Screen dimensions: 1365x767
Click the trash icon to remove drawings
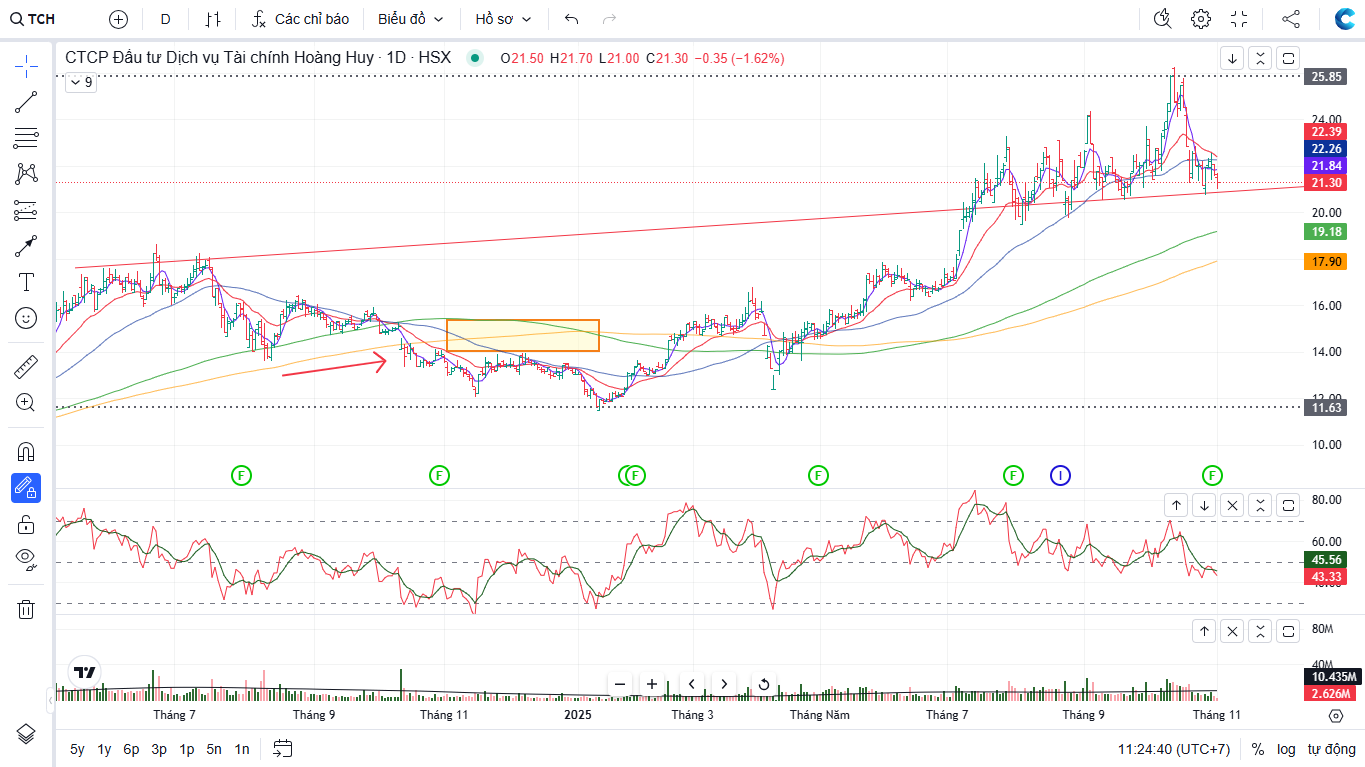(26, 609)
